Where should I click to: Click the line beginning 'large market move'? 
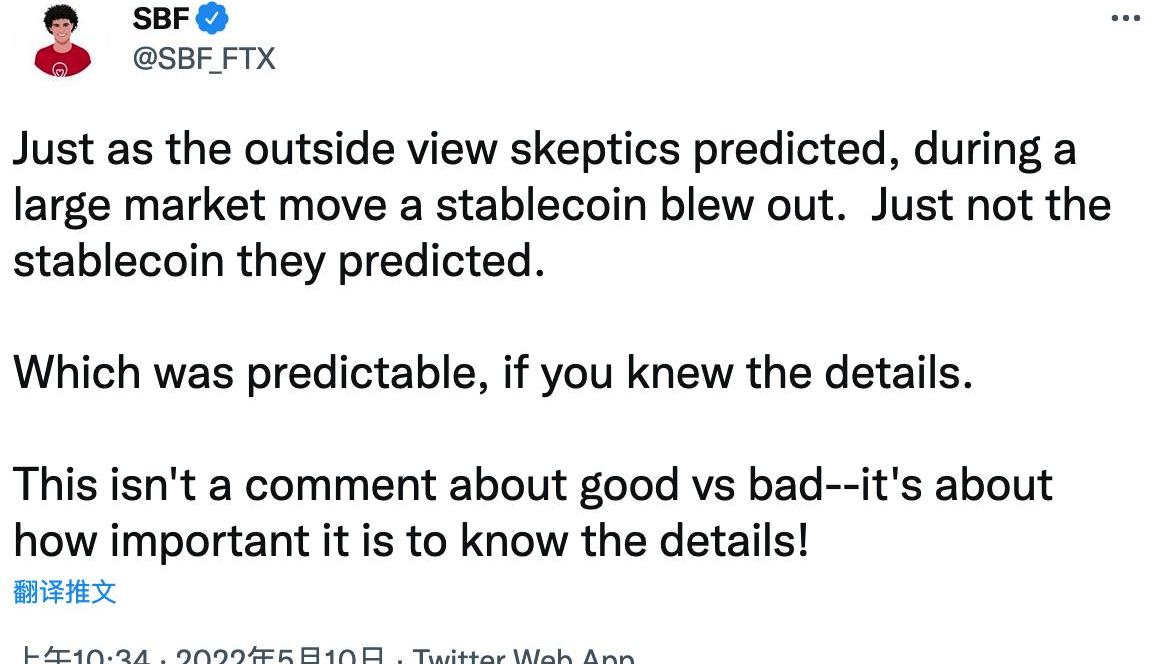[x=562, y=206]
